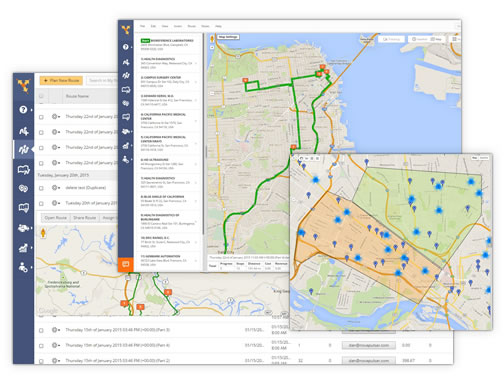Open gear dropdown for Thursday 15th Part 3 route
Viewport: 504px width, 383px height.
tap(55, 330)
